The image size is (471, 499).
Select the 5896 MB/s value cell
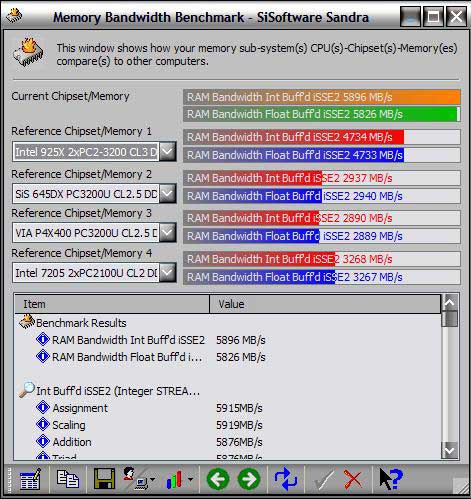coord(241,340)
